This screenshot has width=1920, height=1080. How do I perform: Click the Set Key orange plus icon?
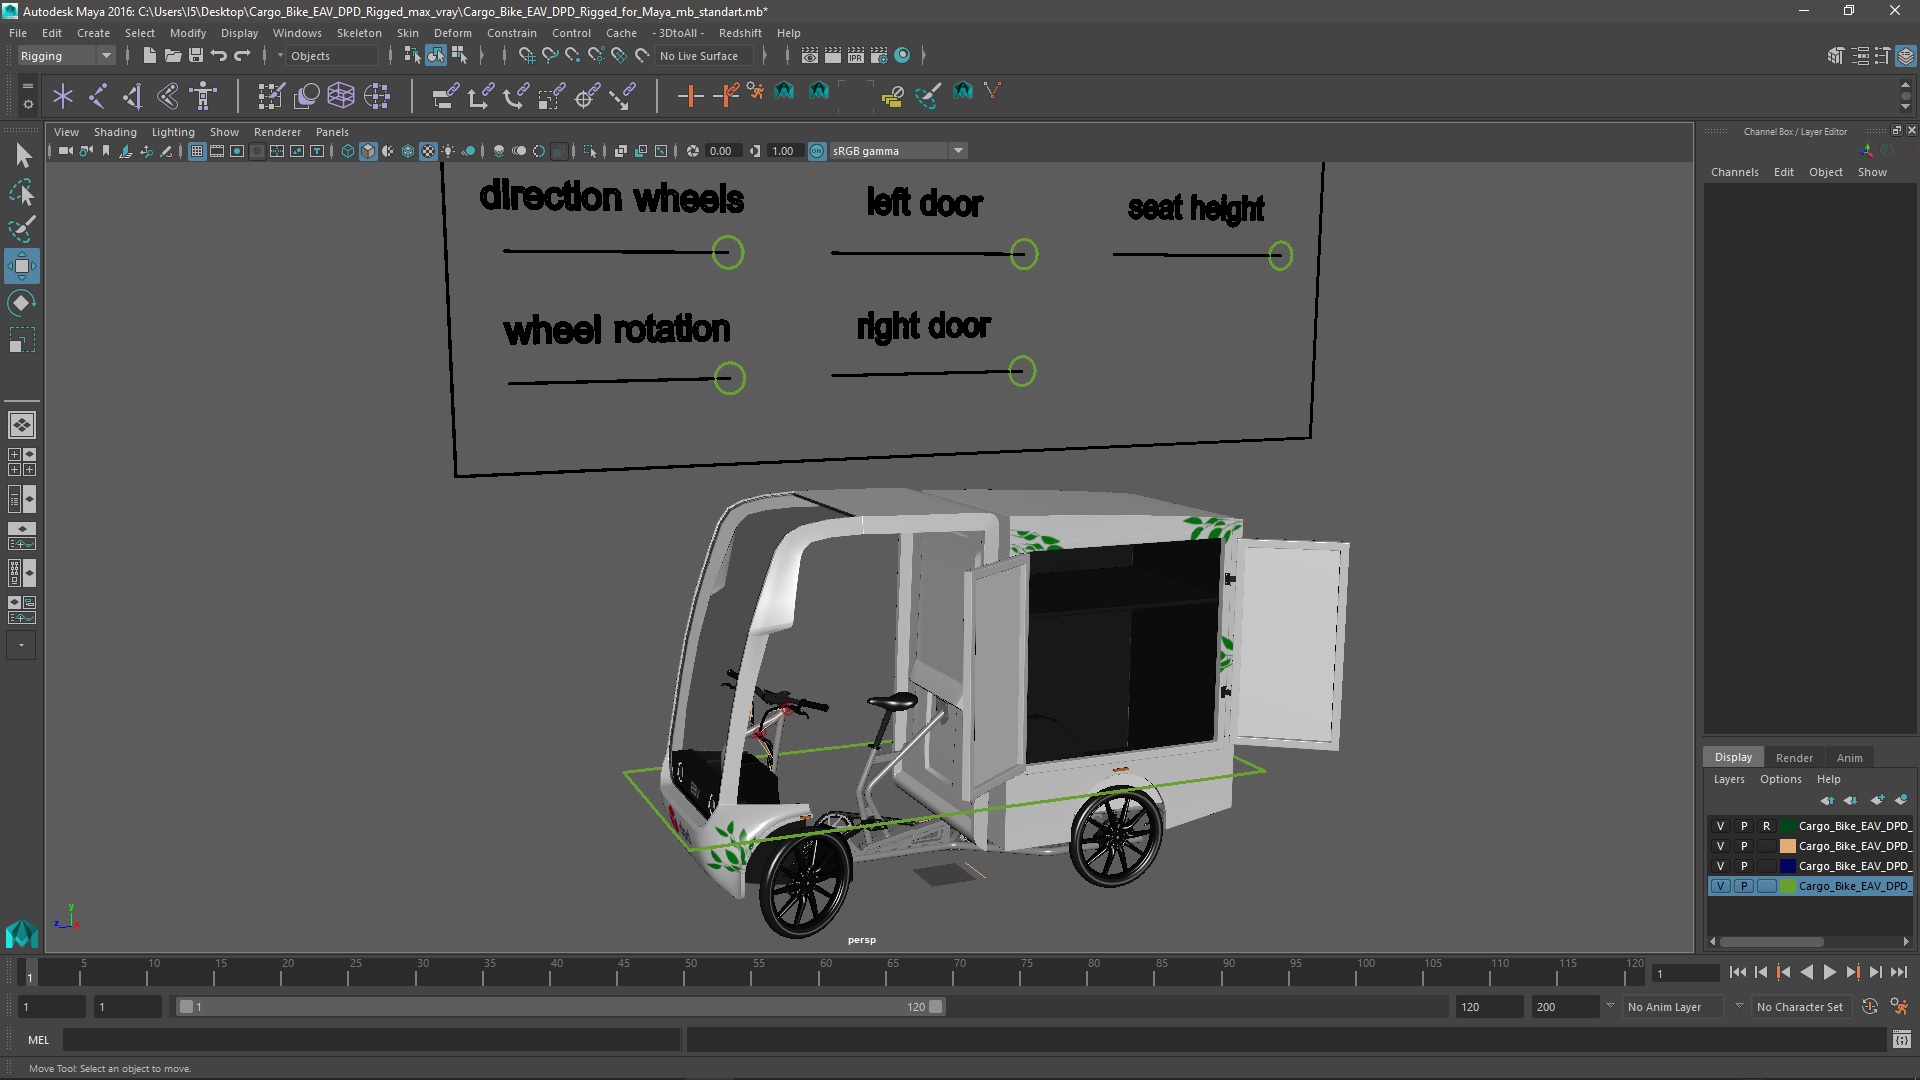(x=690, y=96)
